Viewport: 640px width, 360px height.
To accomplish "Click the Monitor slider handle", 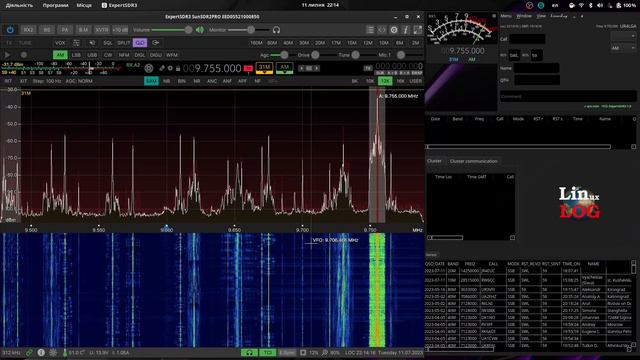I will pyautogui.click(x=251, y=30).
